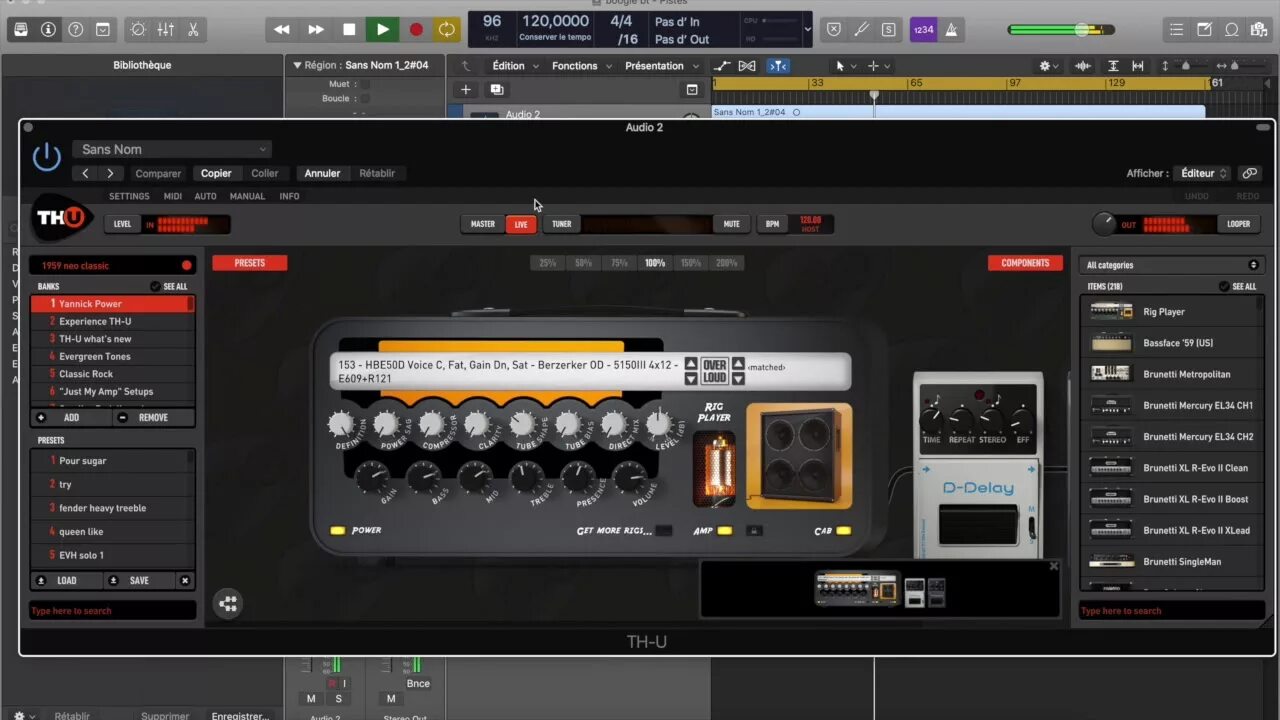
Task: Set zoom to 75%
Action: (x=619, y=263)
